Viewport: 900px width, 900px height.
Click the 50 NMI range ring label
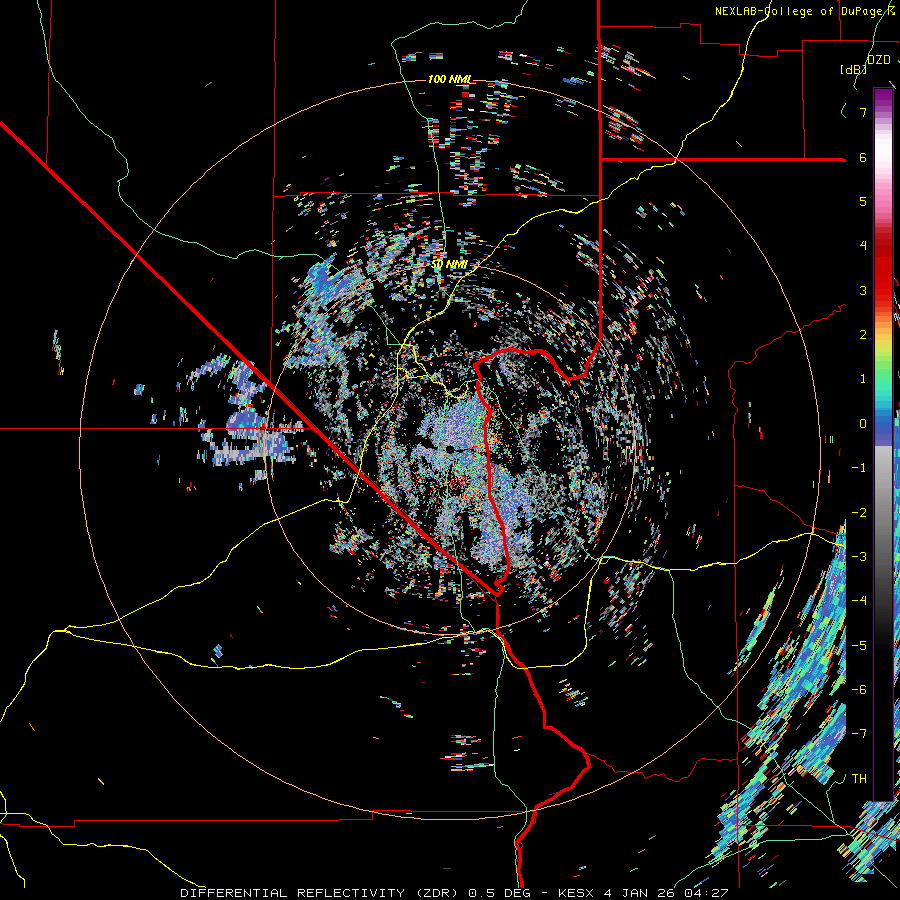pyautogui.click(x=449, y=265)
